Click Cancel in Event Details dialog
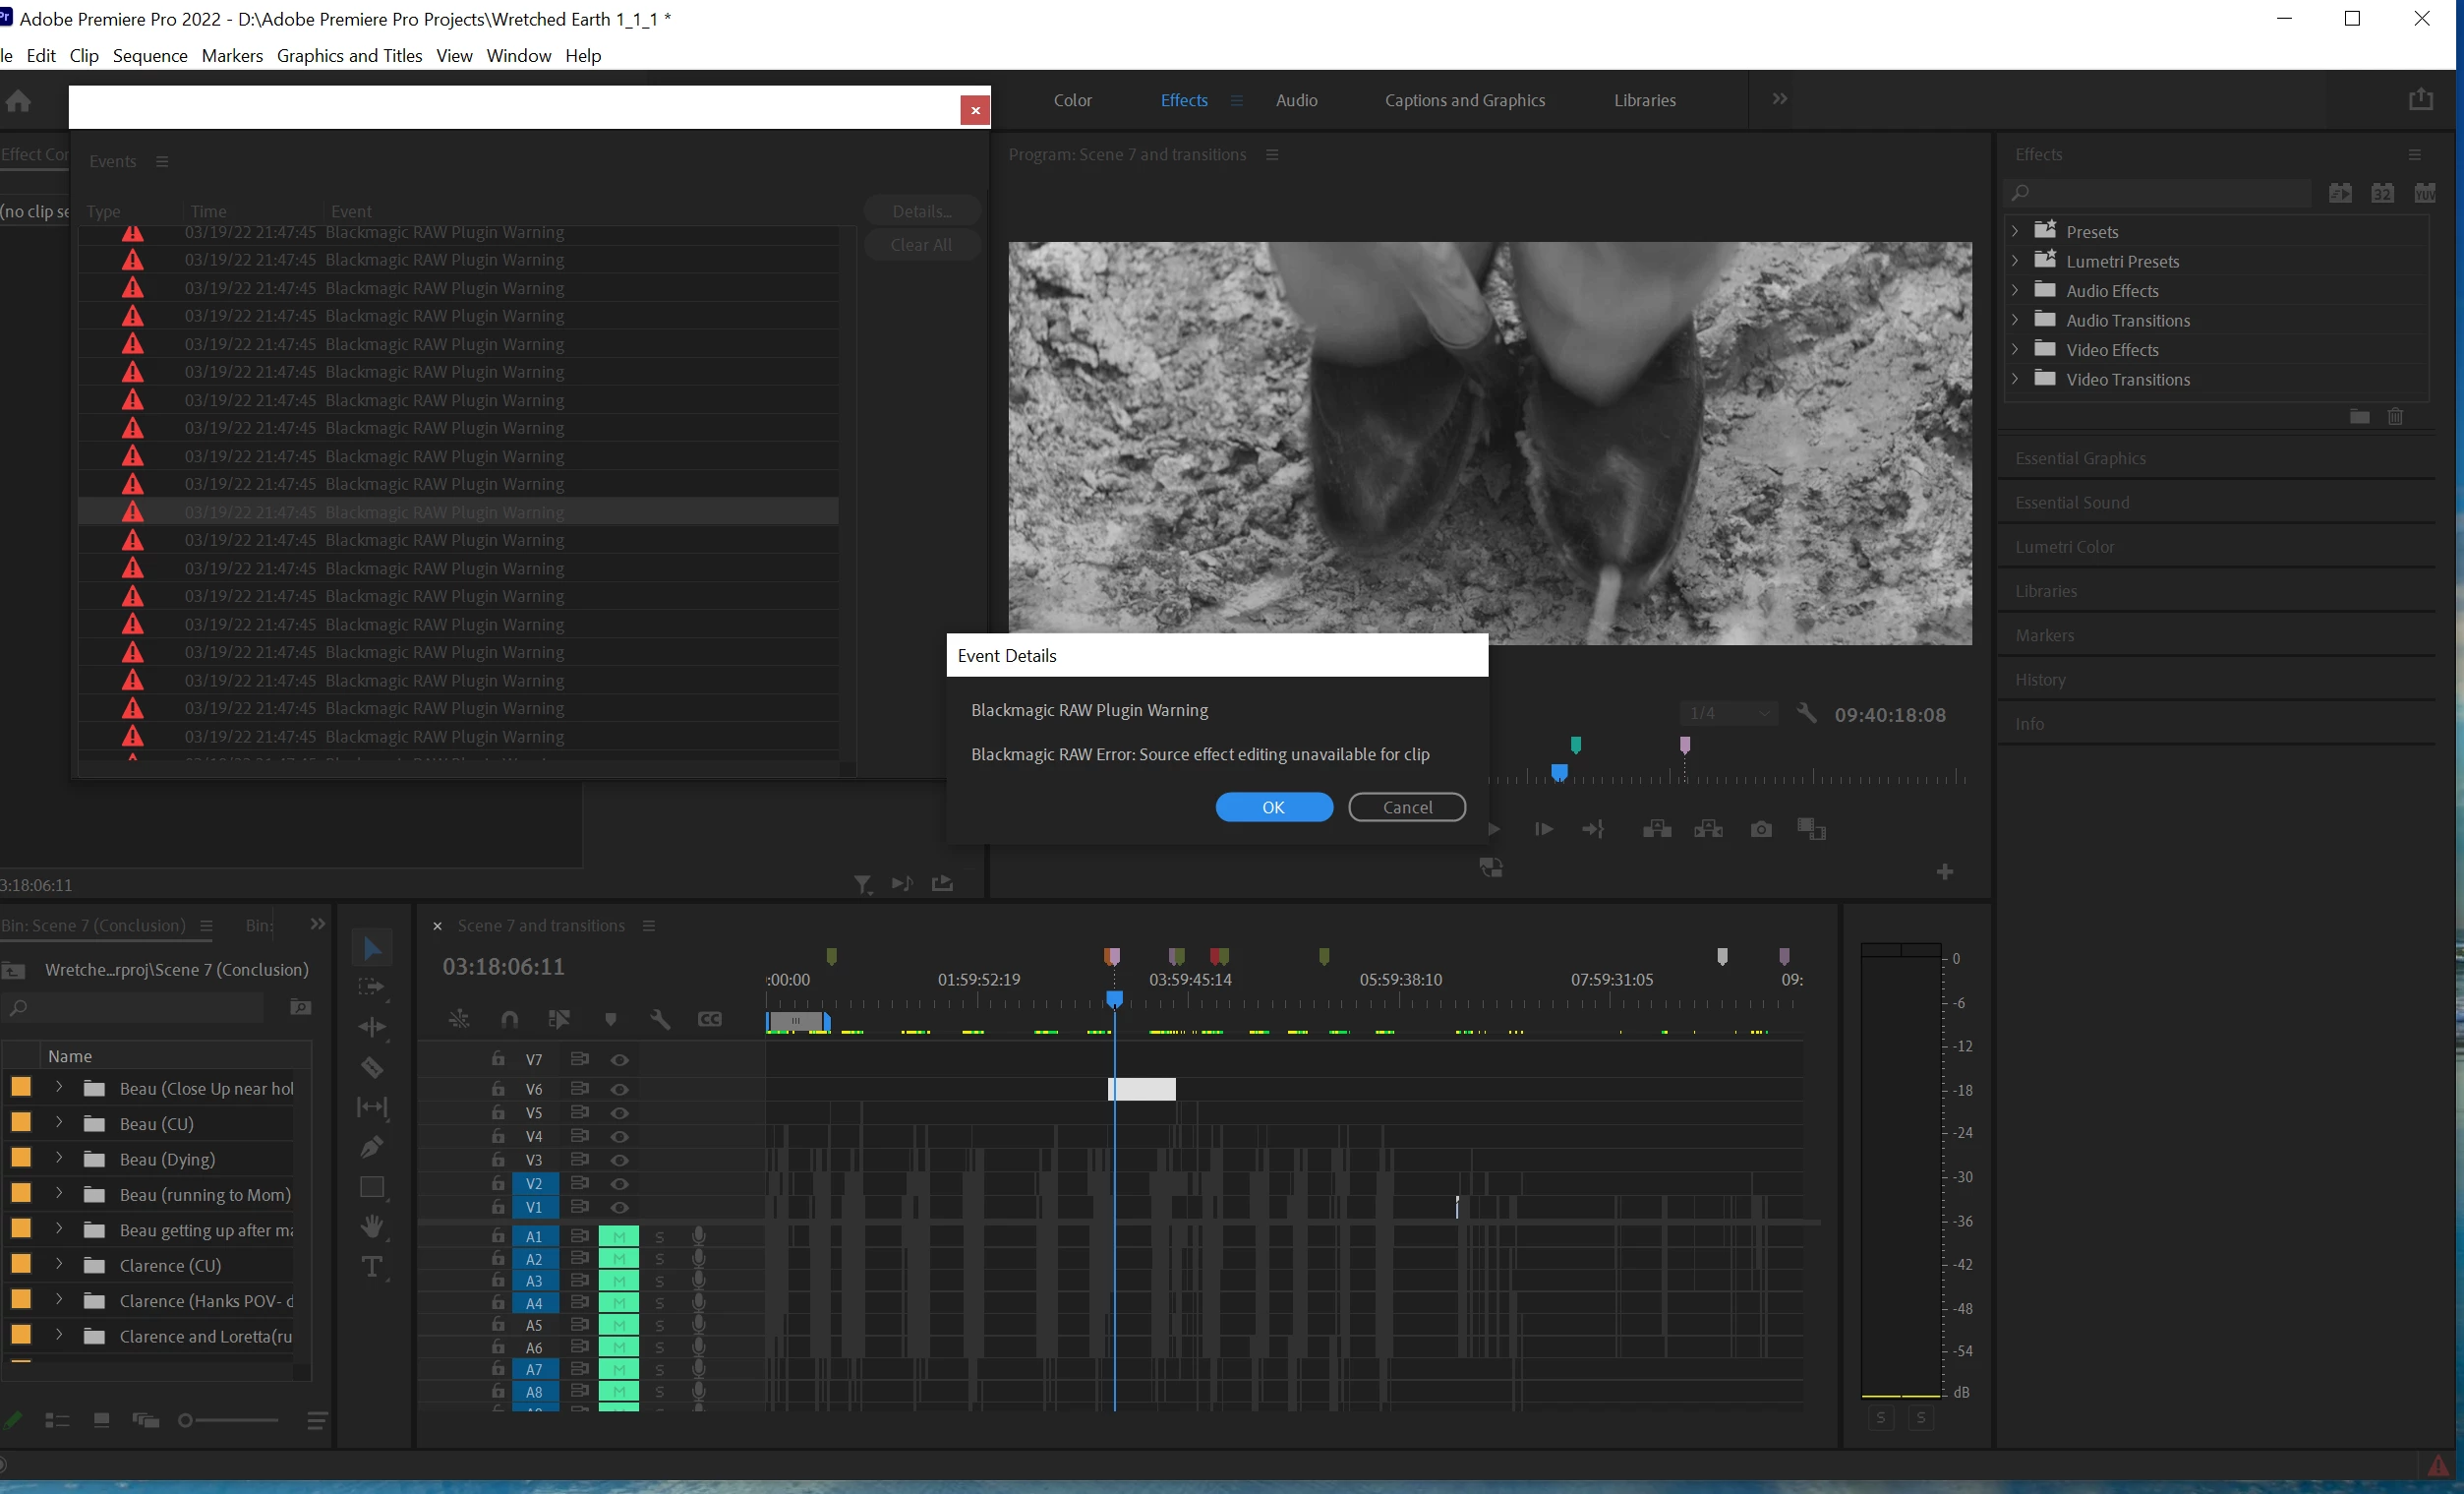Image resolution: width=2464 pixels, height=1494 pixels. click(x=1406, y=807)
